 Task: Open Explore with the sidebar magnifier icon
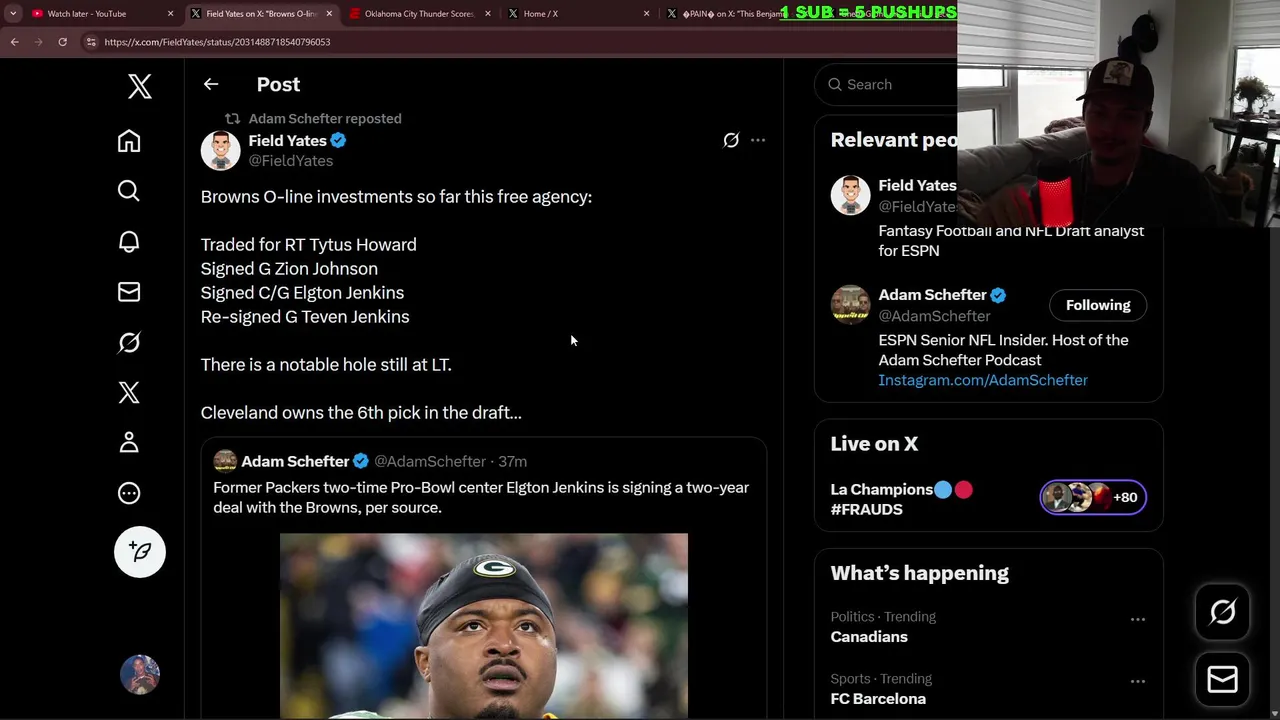129,191
